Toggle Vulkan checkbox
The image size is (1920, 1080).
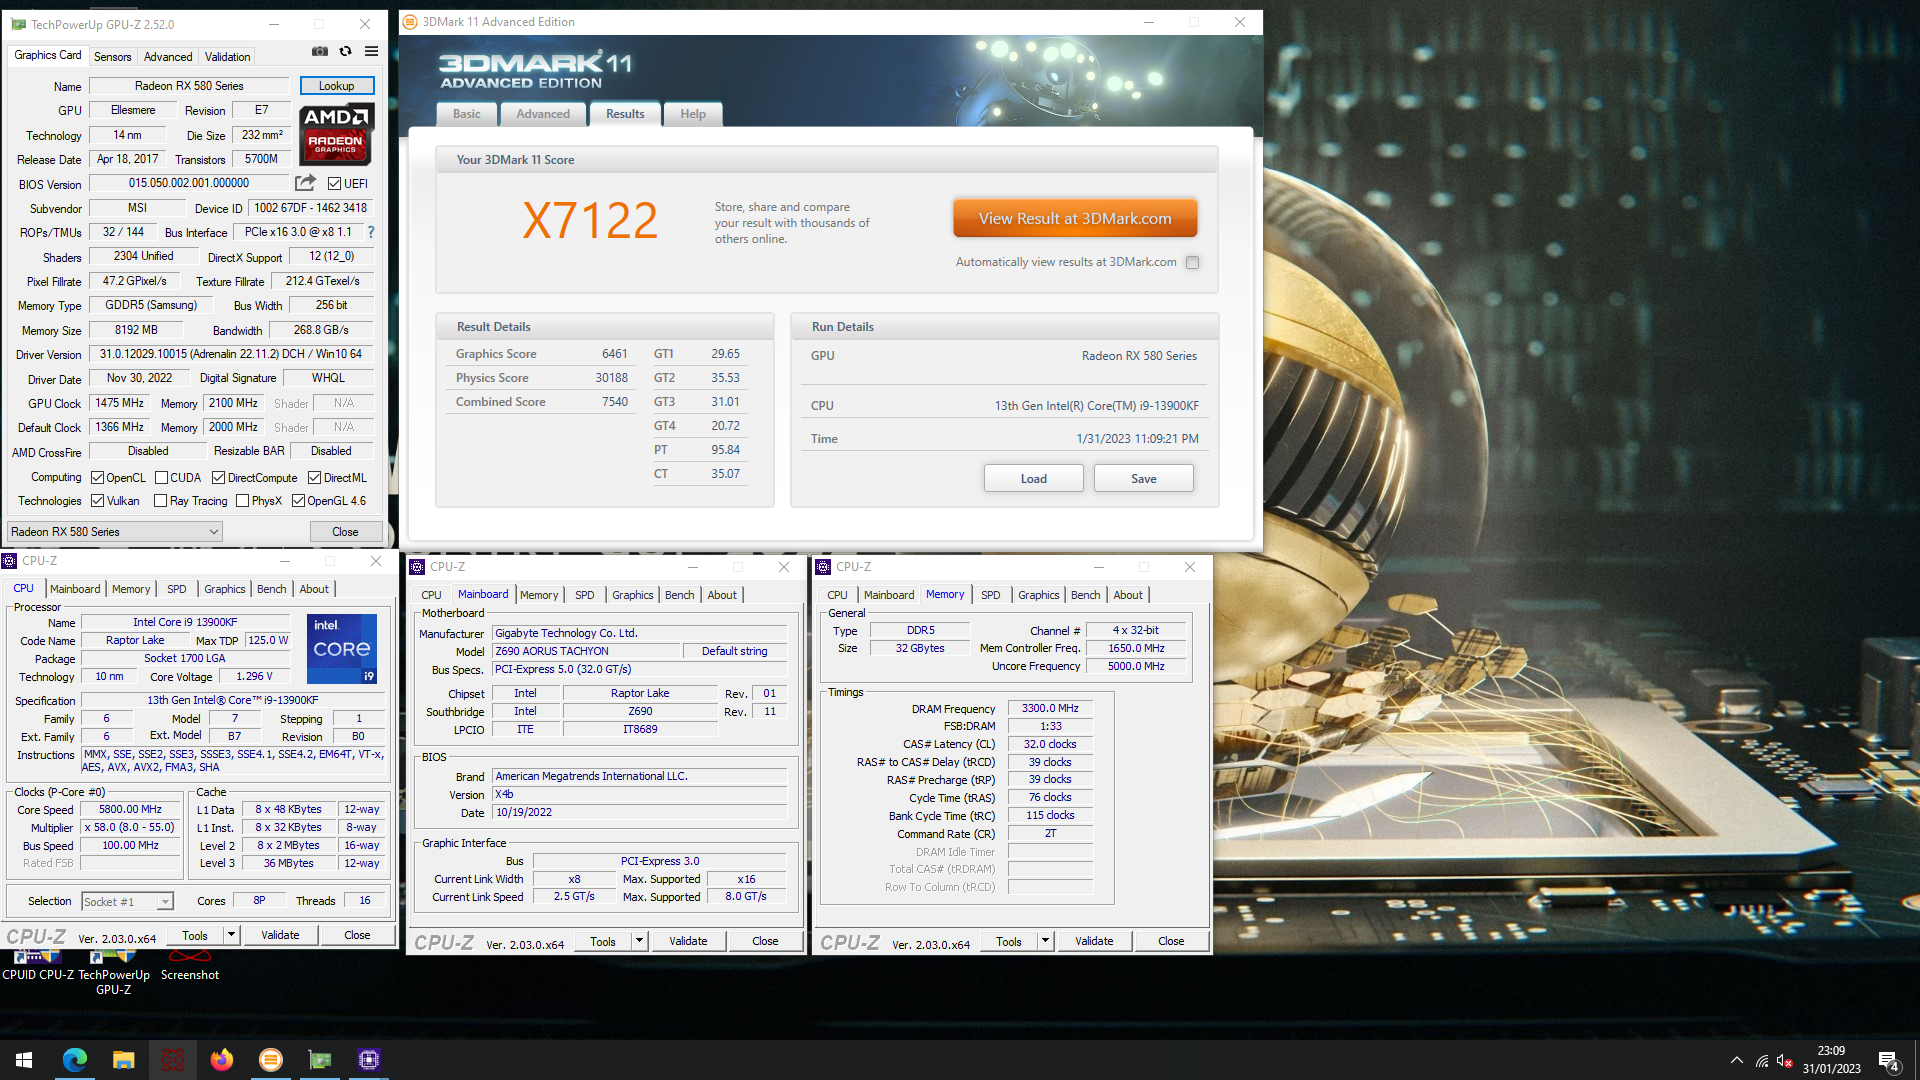(97, 501)
